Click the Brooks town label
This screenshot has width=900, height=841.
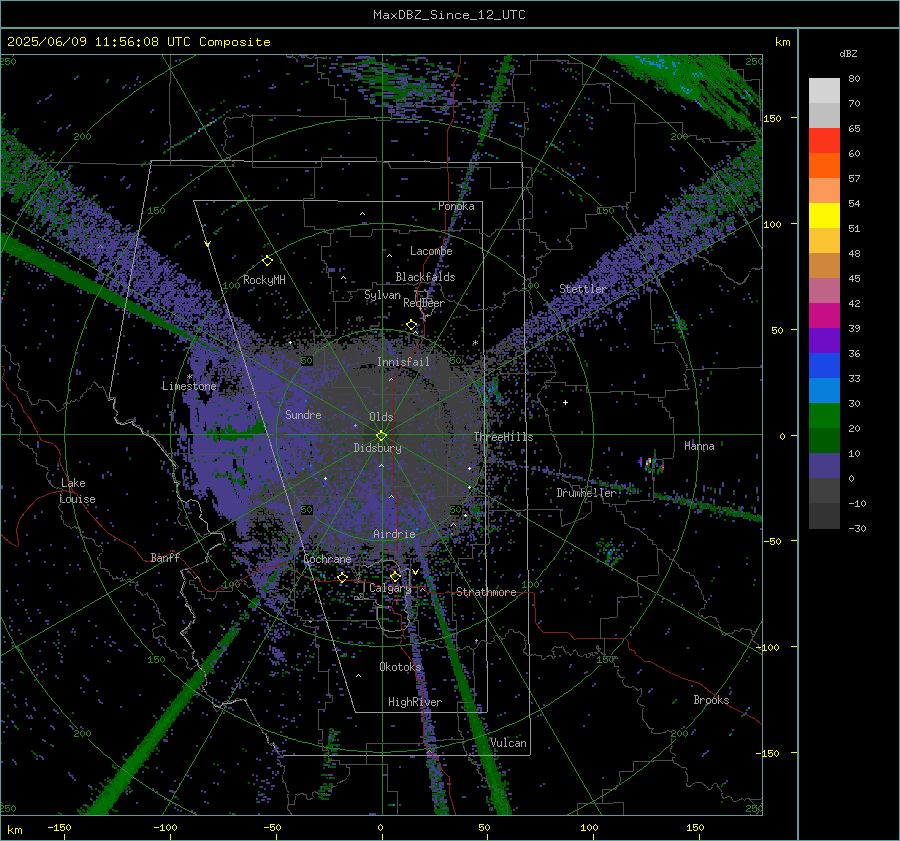point(711,700)
